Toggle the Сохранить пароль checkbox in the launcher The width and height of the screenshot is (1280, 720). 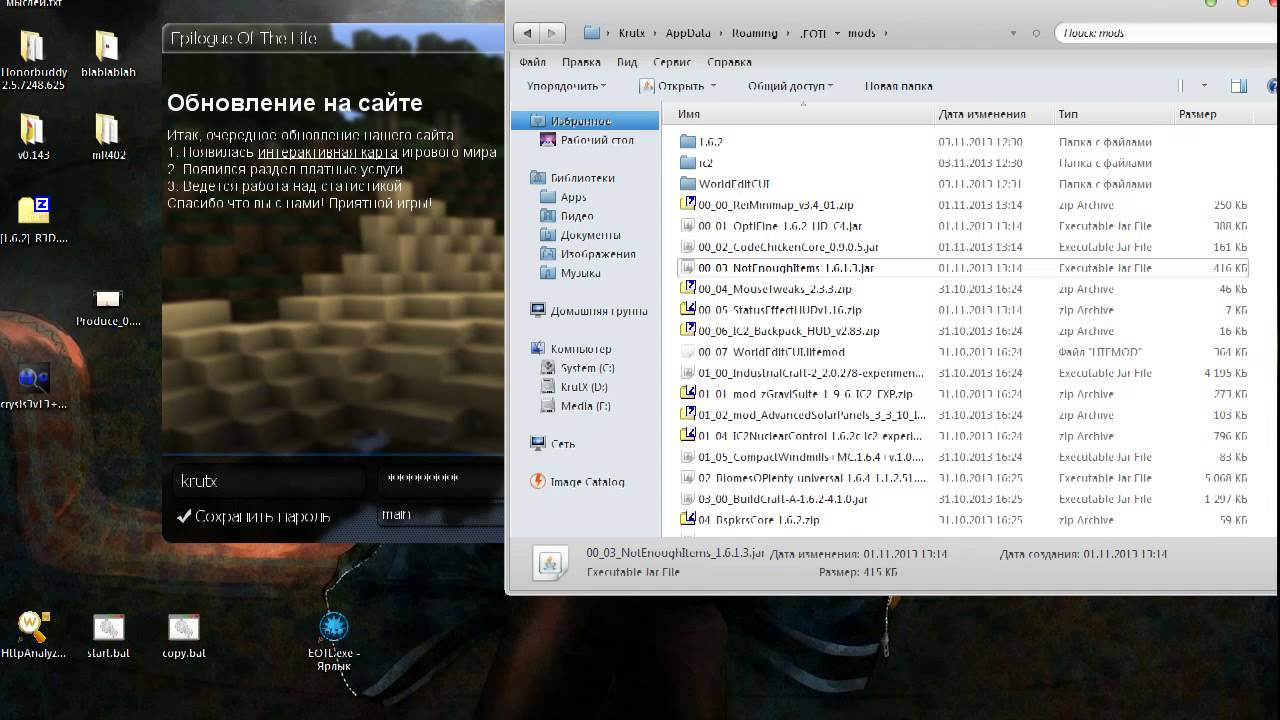pos(184,516)
